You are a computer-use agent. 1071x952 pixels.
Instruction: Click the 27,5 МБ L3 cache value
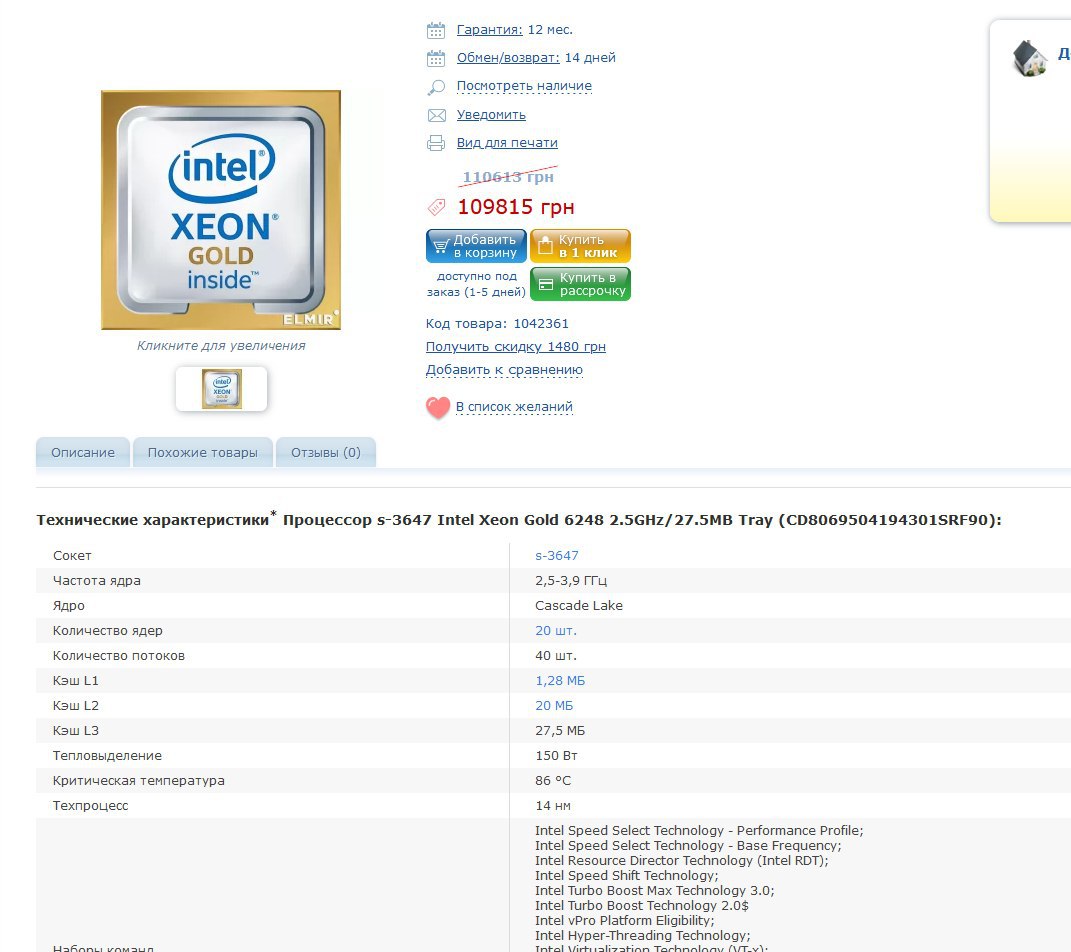[560, 731]
